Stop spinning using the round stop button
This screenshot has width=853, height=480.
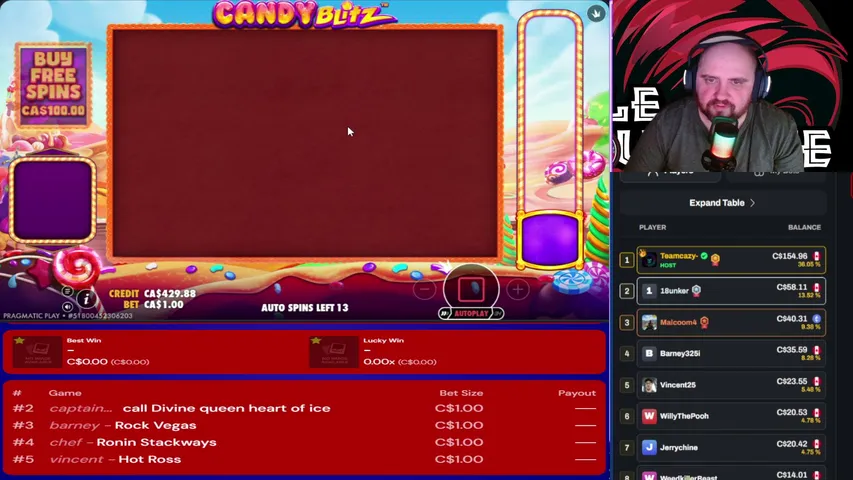coord(471,290)
